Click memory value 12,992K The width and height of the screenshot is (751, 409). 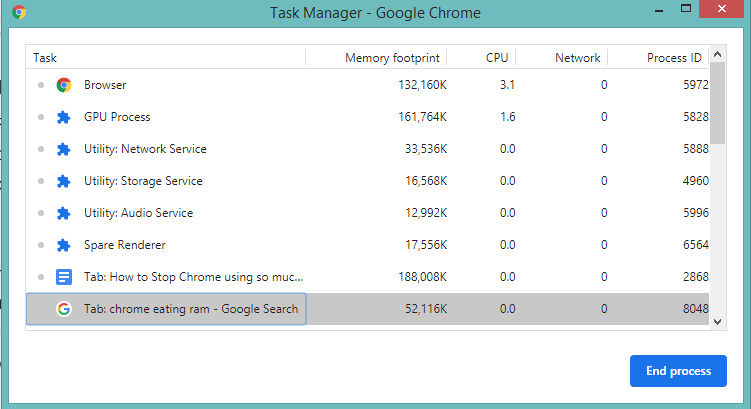point(426,213)
